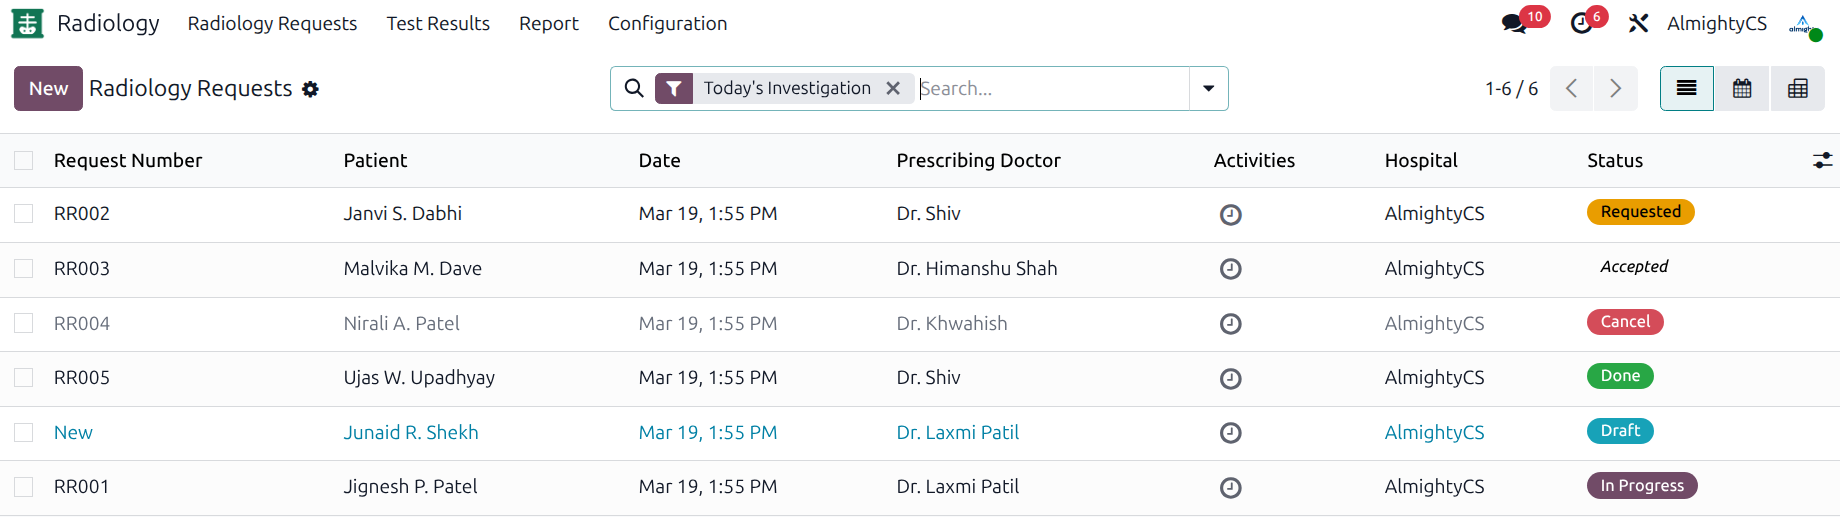Screen dimensions: 1840x517
Task: Click the filter funnel icon
Action: [674, 89]
